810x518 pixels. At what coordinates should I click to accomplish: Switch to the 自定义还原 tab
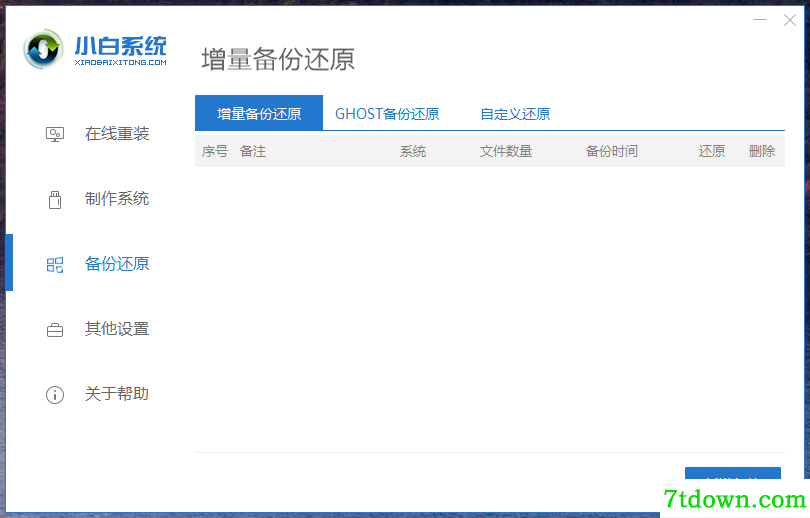515,114
